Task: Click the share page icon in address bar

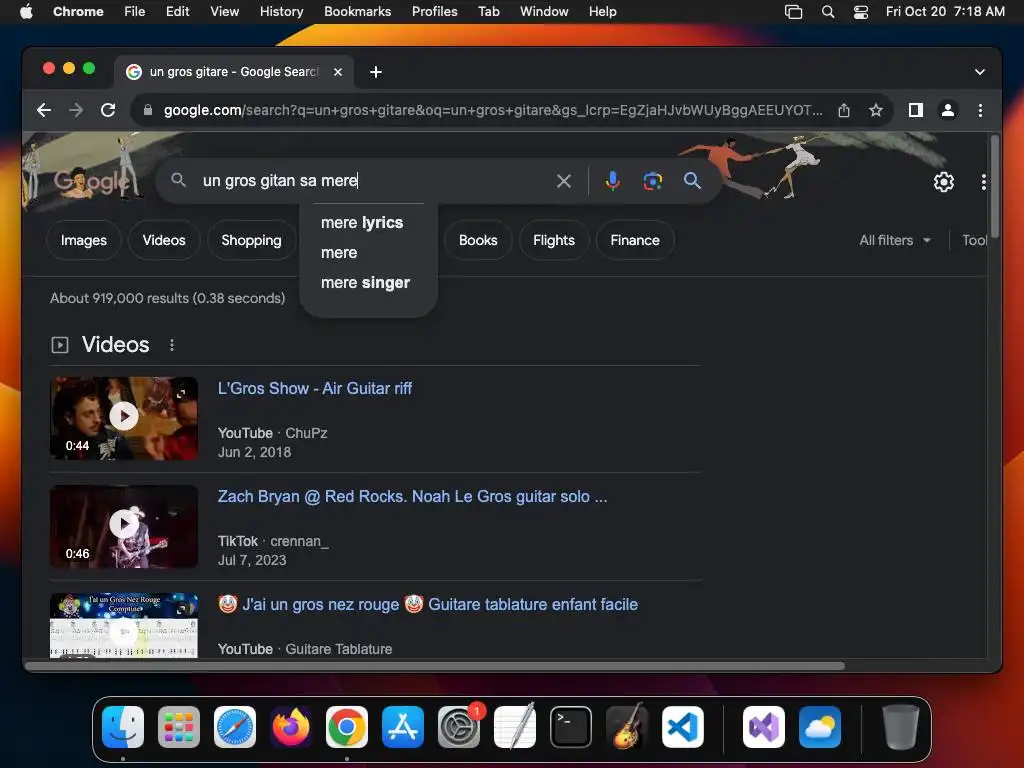Action: click(x=844, y=110)
